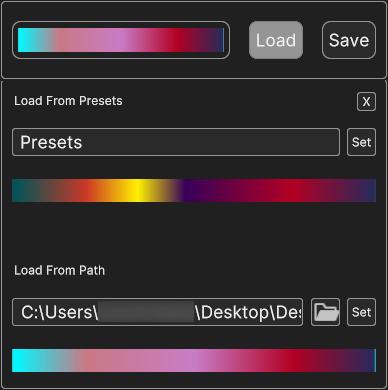Close the Load From Presets panel using X

(x=366, y=101)
